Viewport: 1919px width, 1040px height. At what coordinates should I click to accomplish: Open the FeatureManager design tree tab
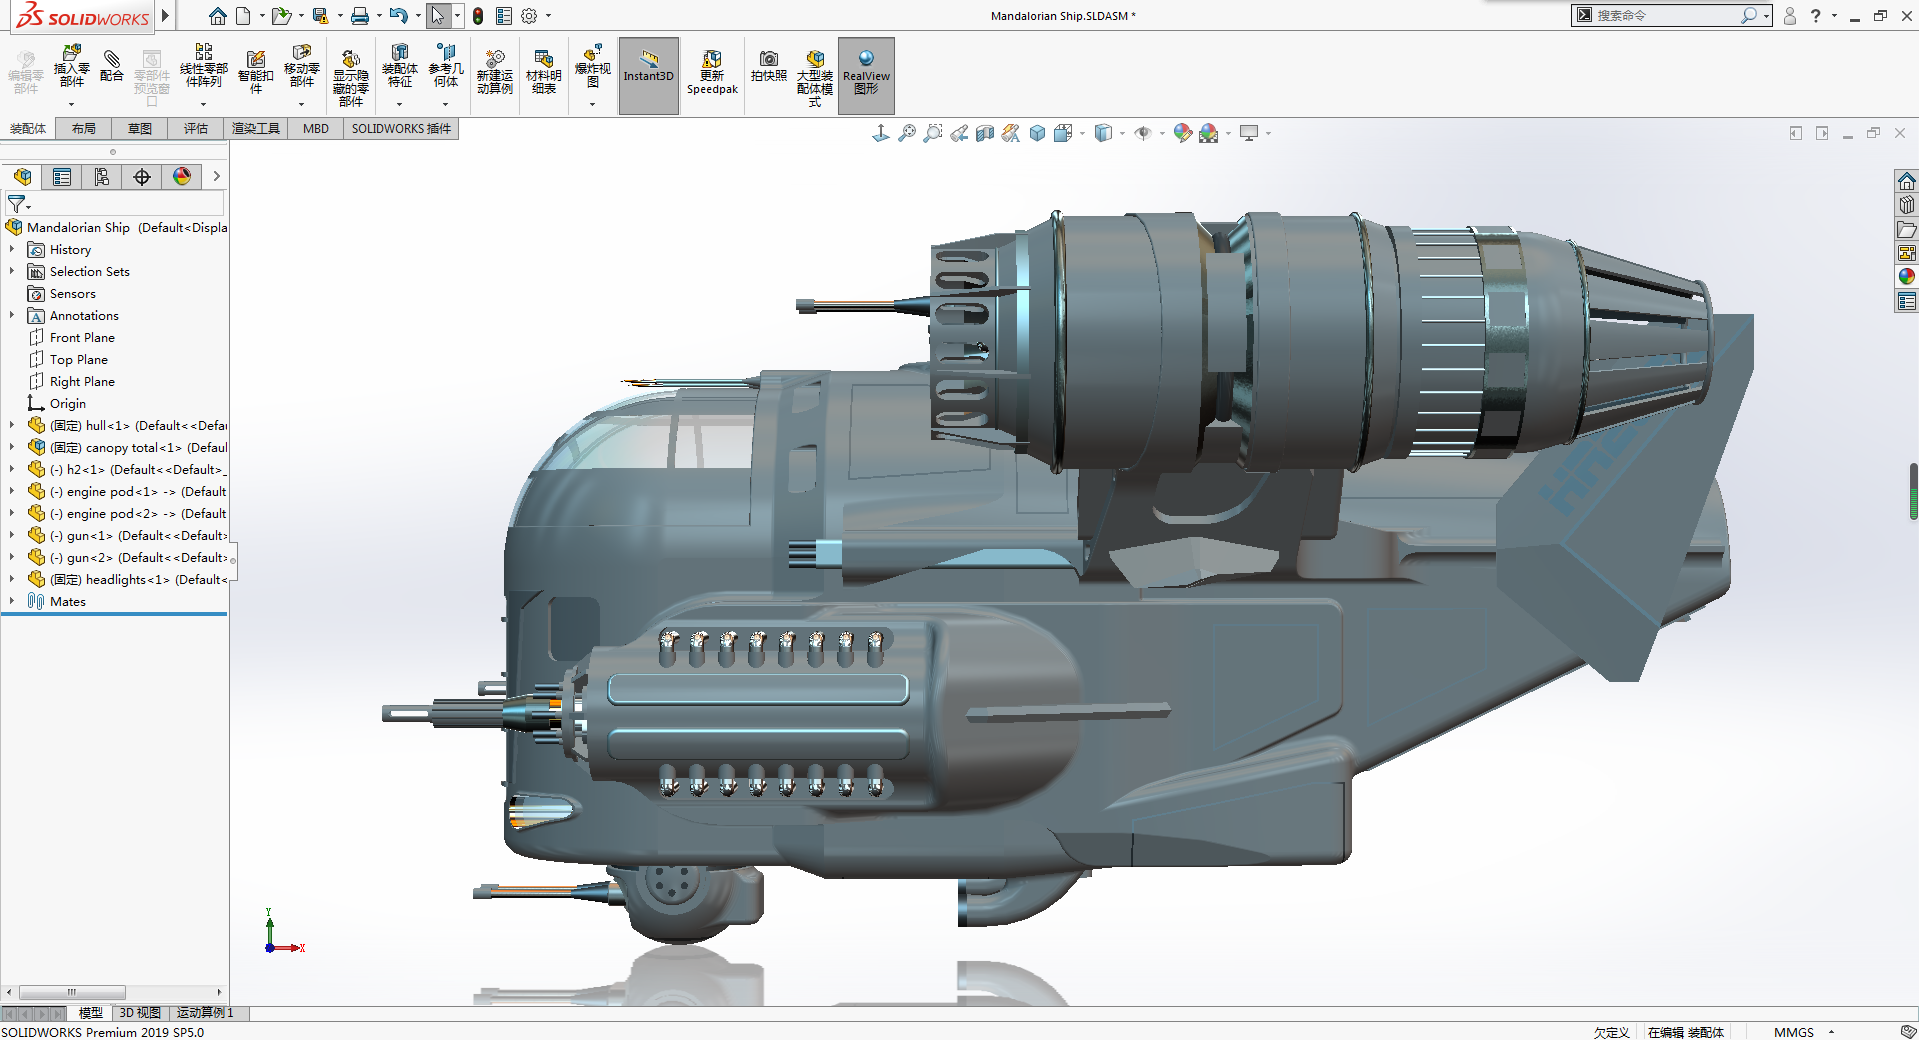pos(22,177)
